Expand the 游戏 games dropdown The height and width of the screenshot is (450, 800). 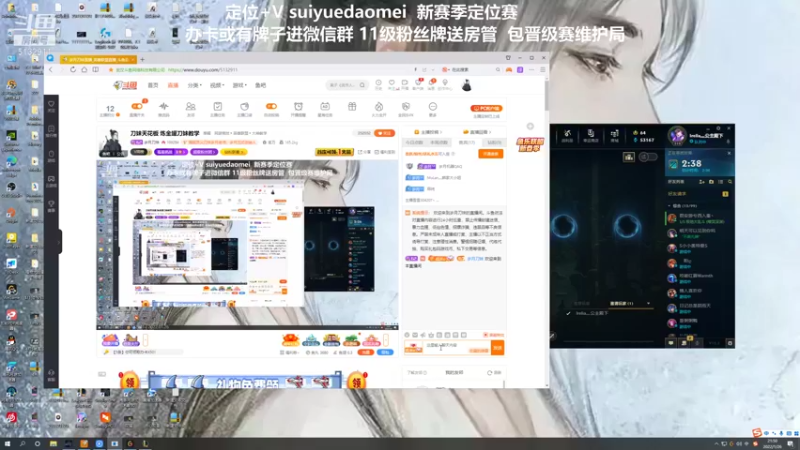(239, 85)
